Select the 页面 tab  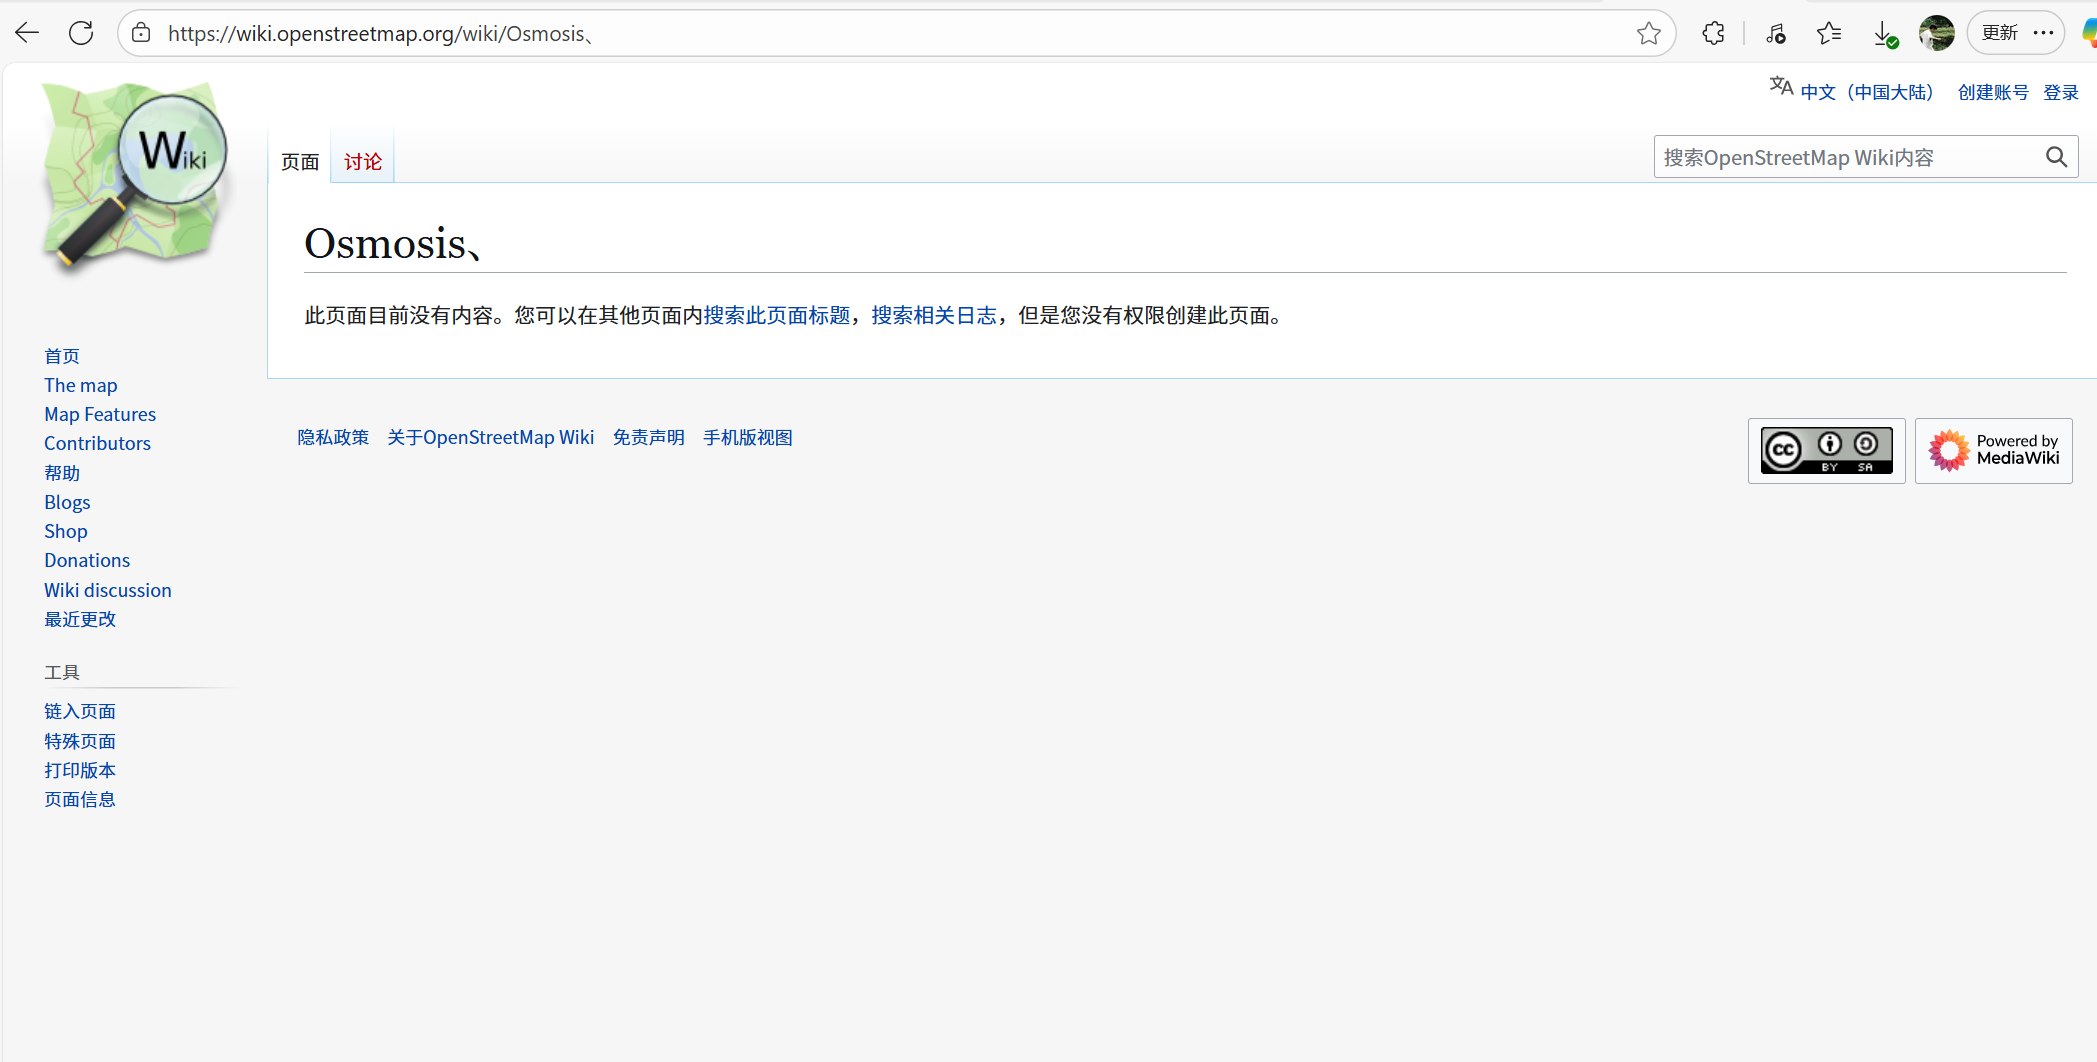click(x=299, y=161)
